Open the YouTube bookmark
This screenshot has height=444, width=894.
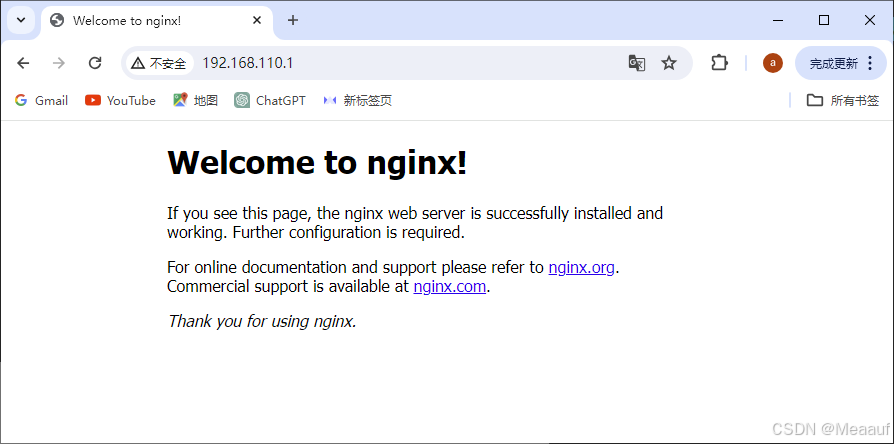(121, 100)
